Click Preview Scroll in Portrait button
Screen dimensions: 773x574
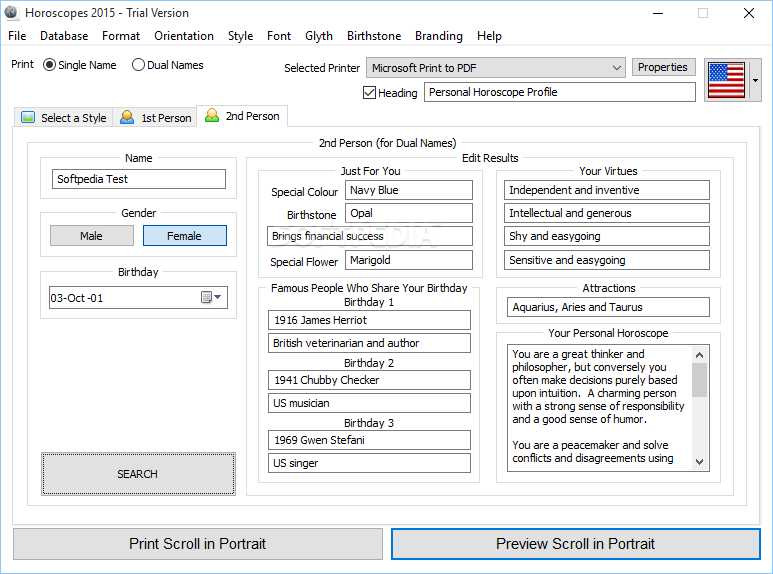click(x=576, y=544)
